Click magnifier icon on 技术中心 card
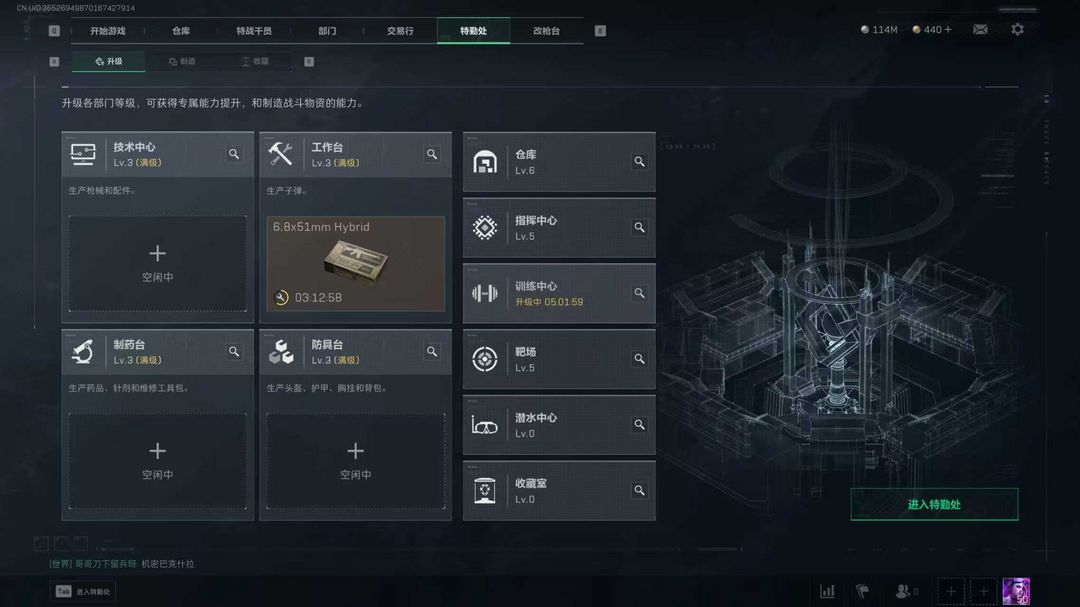 234,154
